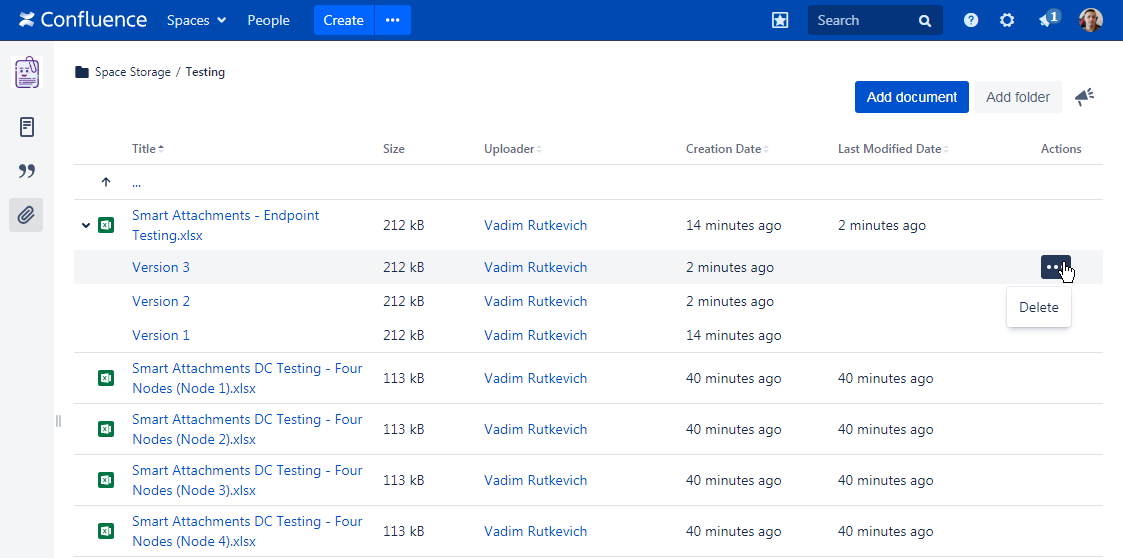Screen dimensions: 1123x558
Task: Choose Delete from the version actions menu
Action: 1038,308
